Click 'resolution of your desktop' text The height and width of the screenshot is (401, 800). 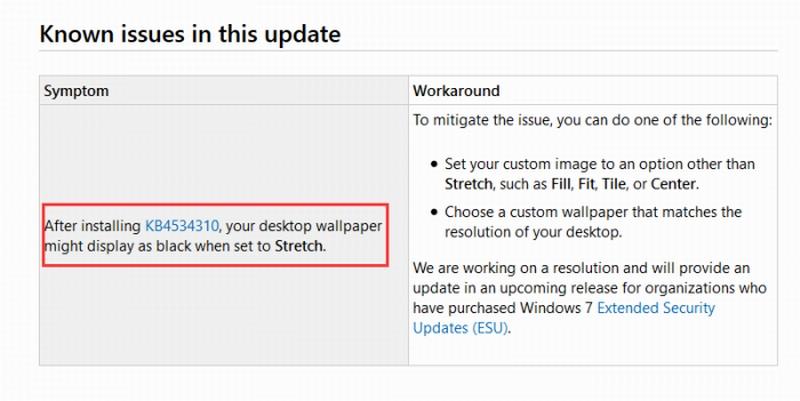[533, 232]
